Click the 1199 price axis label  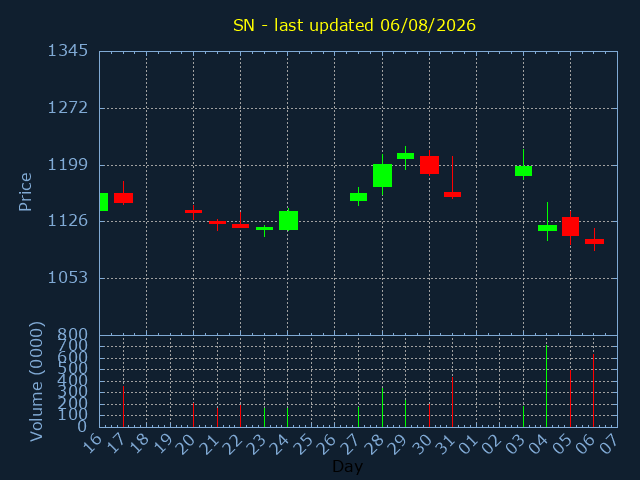click(68, 165)
